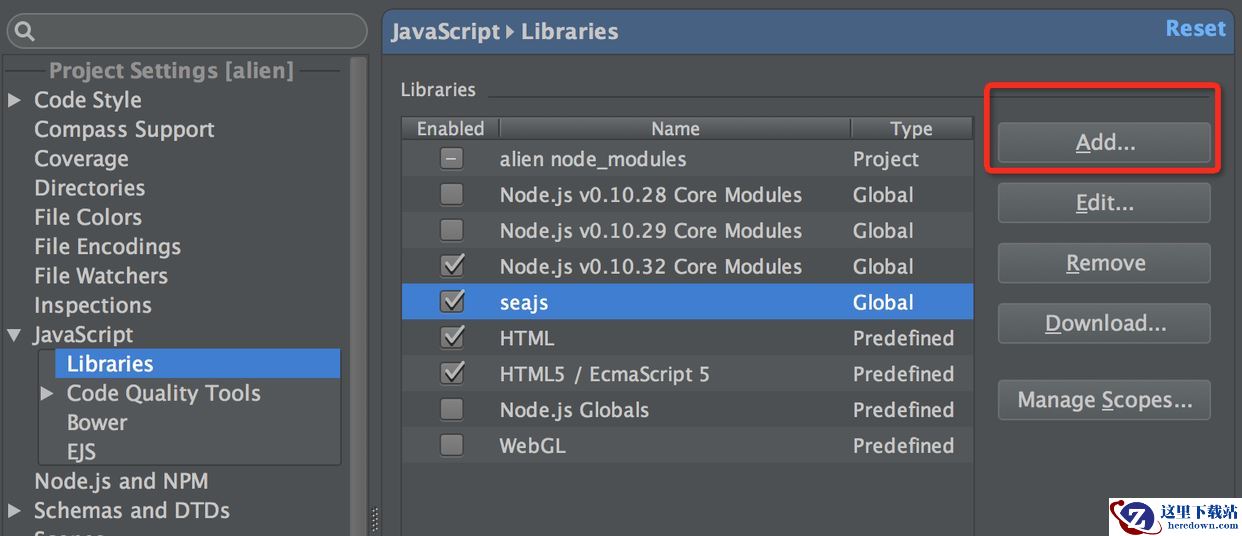Click Global type cell of seajs row
The height and width of the screenshot is (536, 1242).
pyautogui.click(x=883, y=303)
